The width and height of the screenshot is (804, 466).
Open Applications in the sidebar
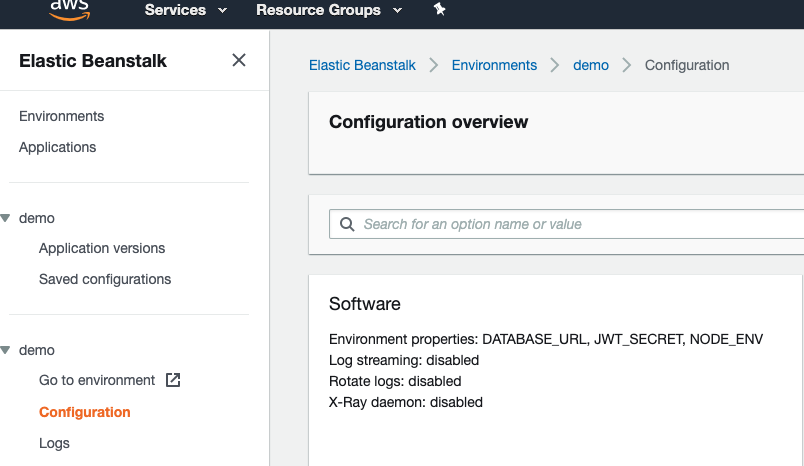pos(57,147)
